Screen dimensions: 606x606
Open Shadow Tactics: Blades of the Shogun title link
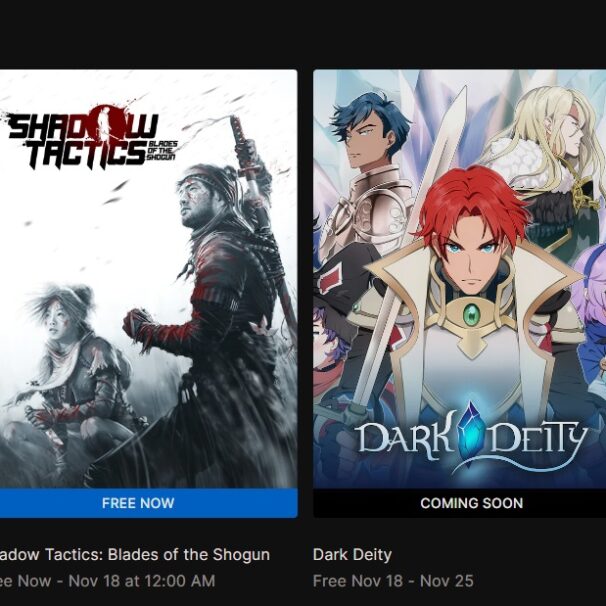click(x=134, y=555)
